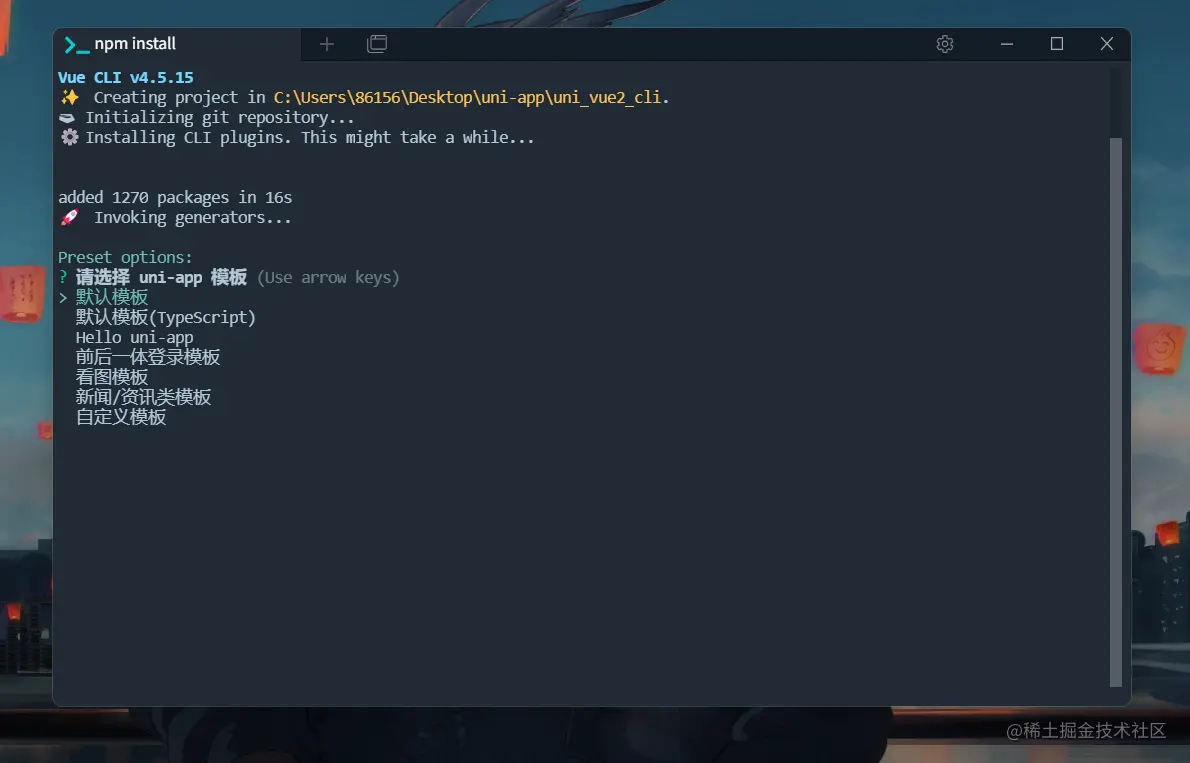Click the sparkle emoji beside Creating project
The image size is (1190, 763).
pyautogui.click(x=69, y=98)
